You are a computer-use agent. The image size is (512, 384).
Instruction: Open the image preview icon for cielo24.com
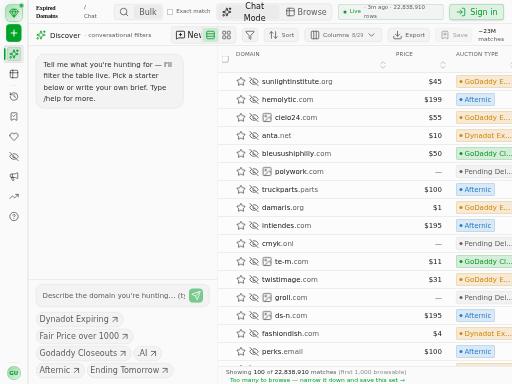coord(267,118)
